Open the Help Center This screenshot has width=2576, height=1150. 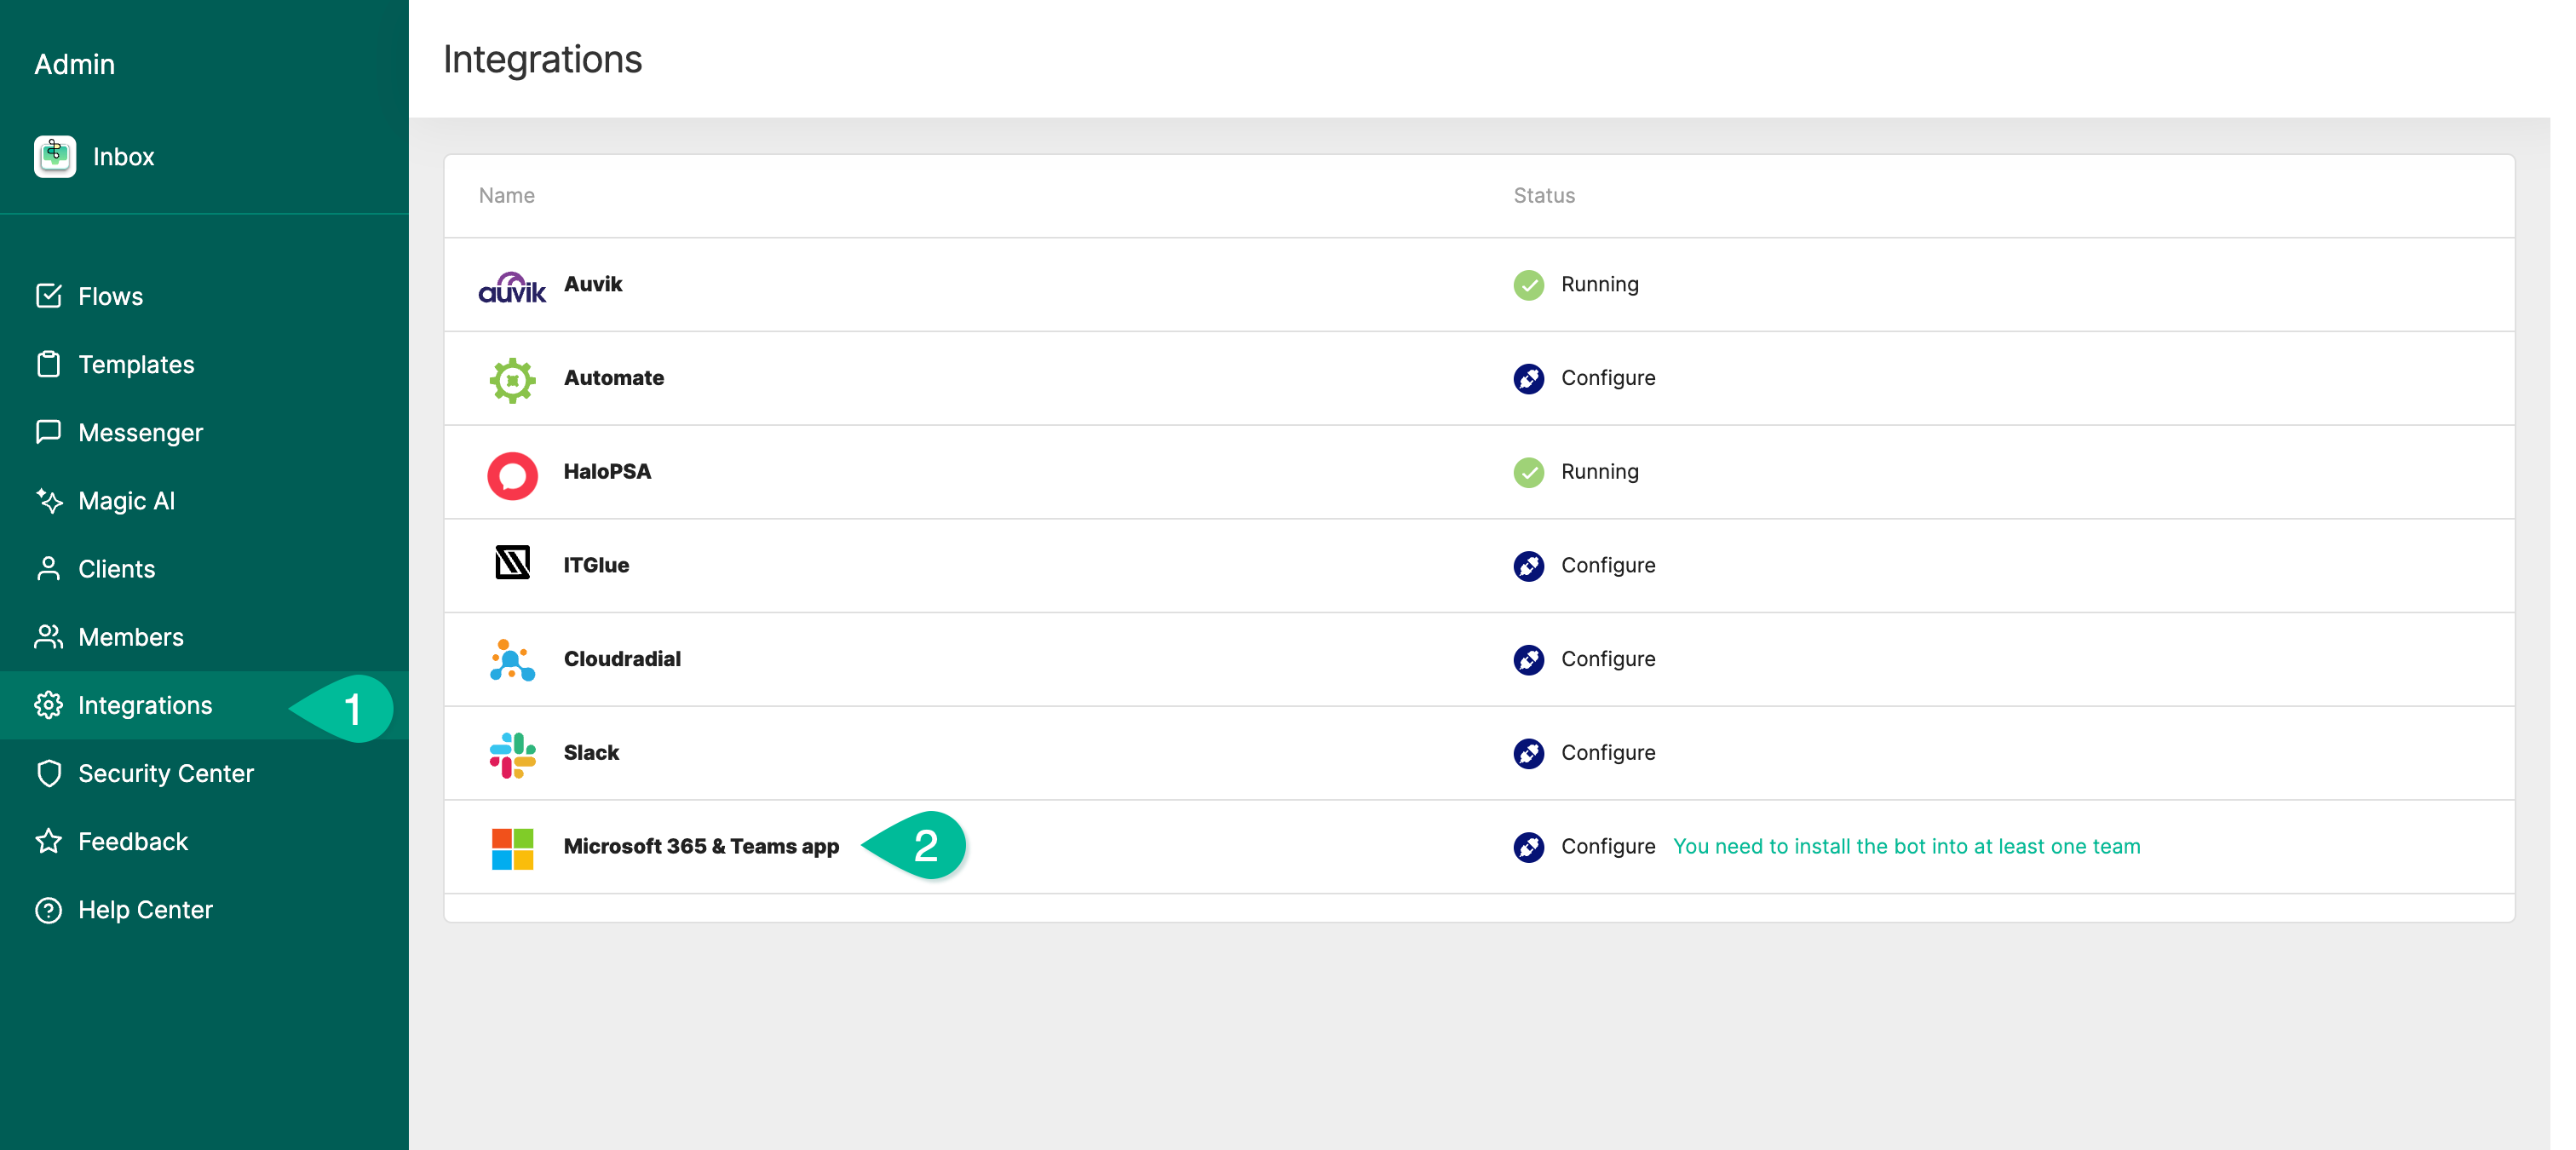pos(145,909)
